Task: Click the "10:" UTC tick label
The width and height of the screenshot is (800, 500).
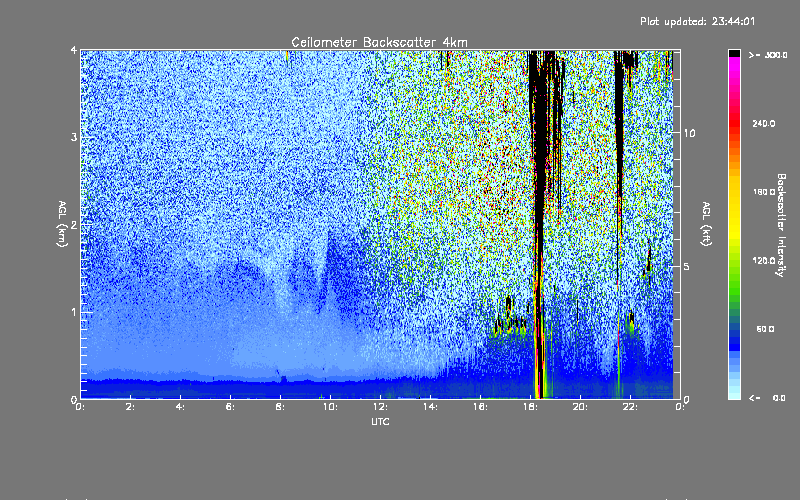Action: point(330,407)
